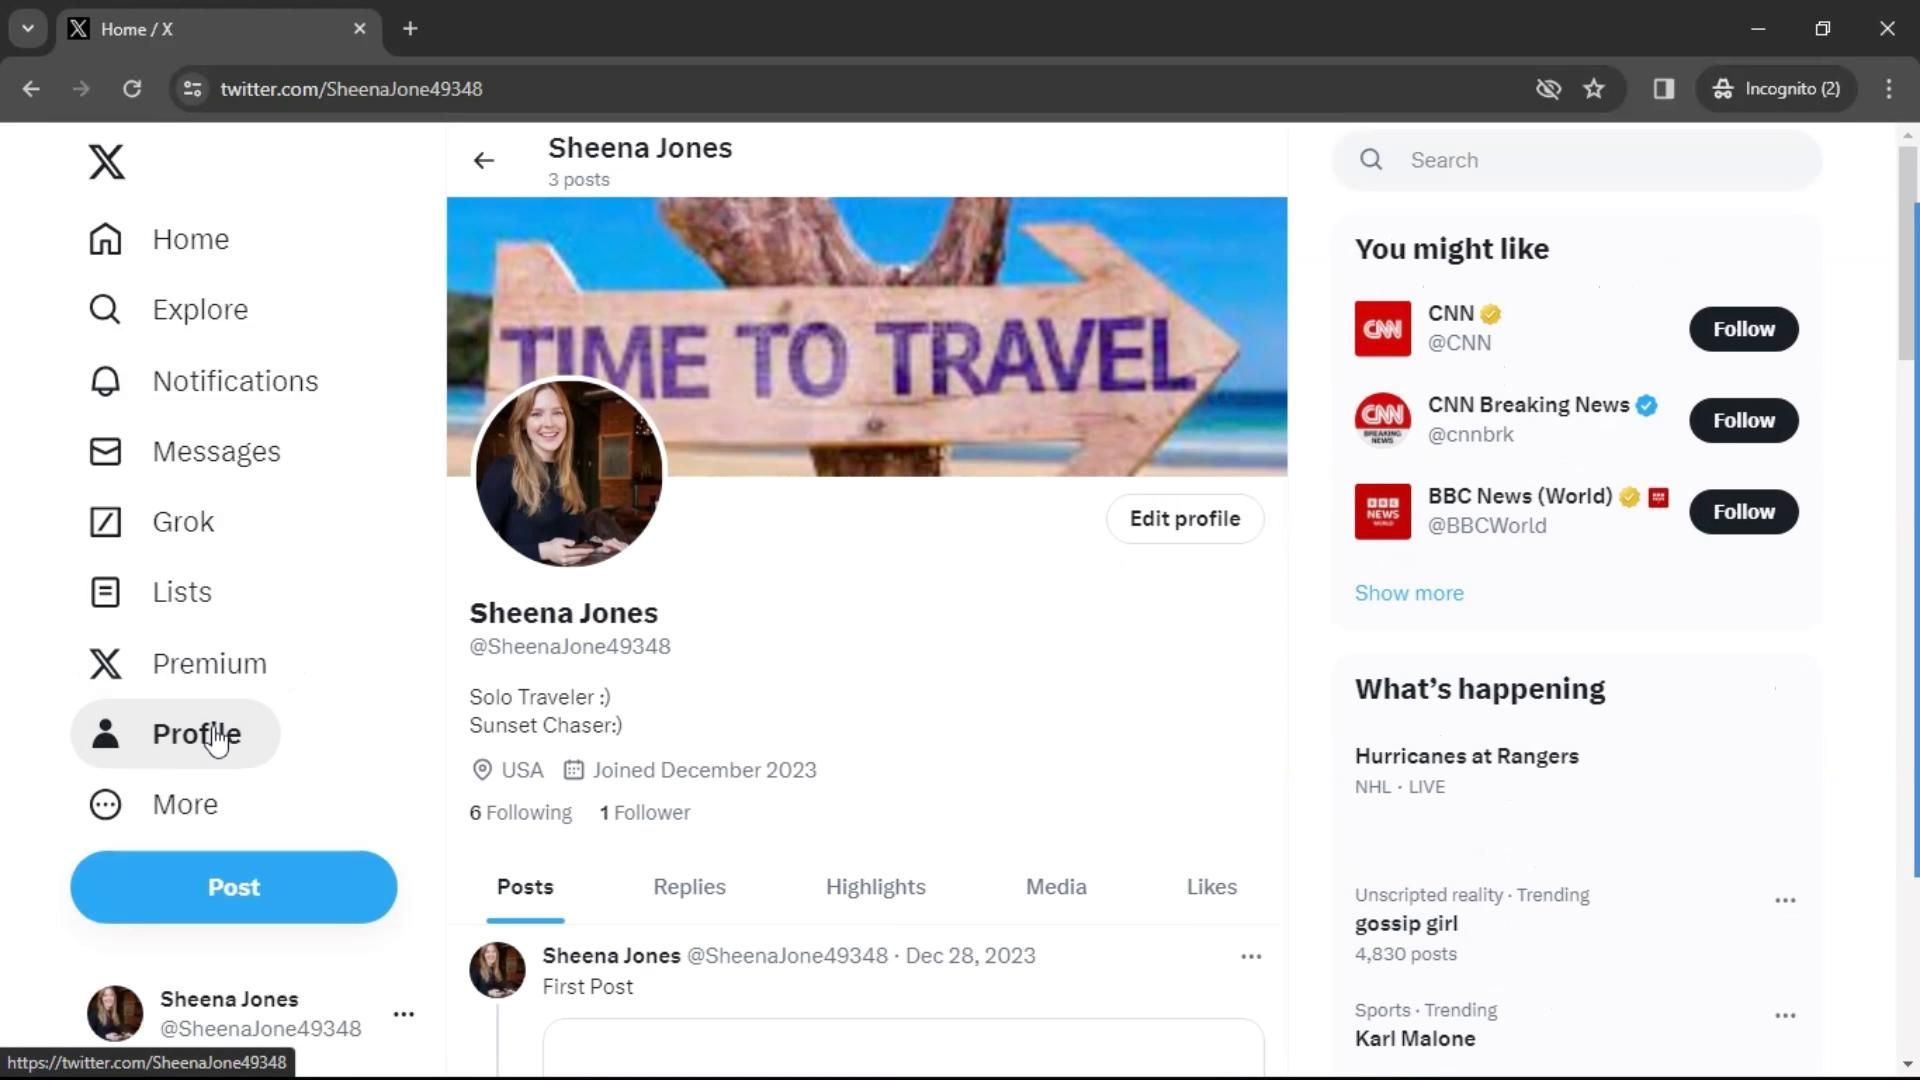The image size is (1920, 1080).
Task: Click the Edit profile button
Action: (1184, 519)
